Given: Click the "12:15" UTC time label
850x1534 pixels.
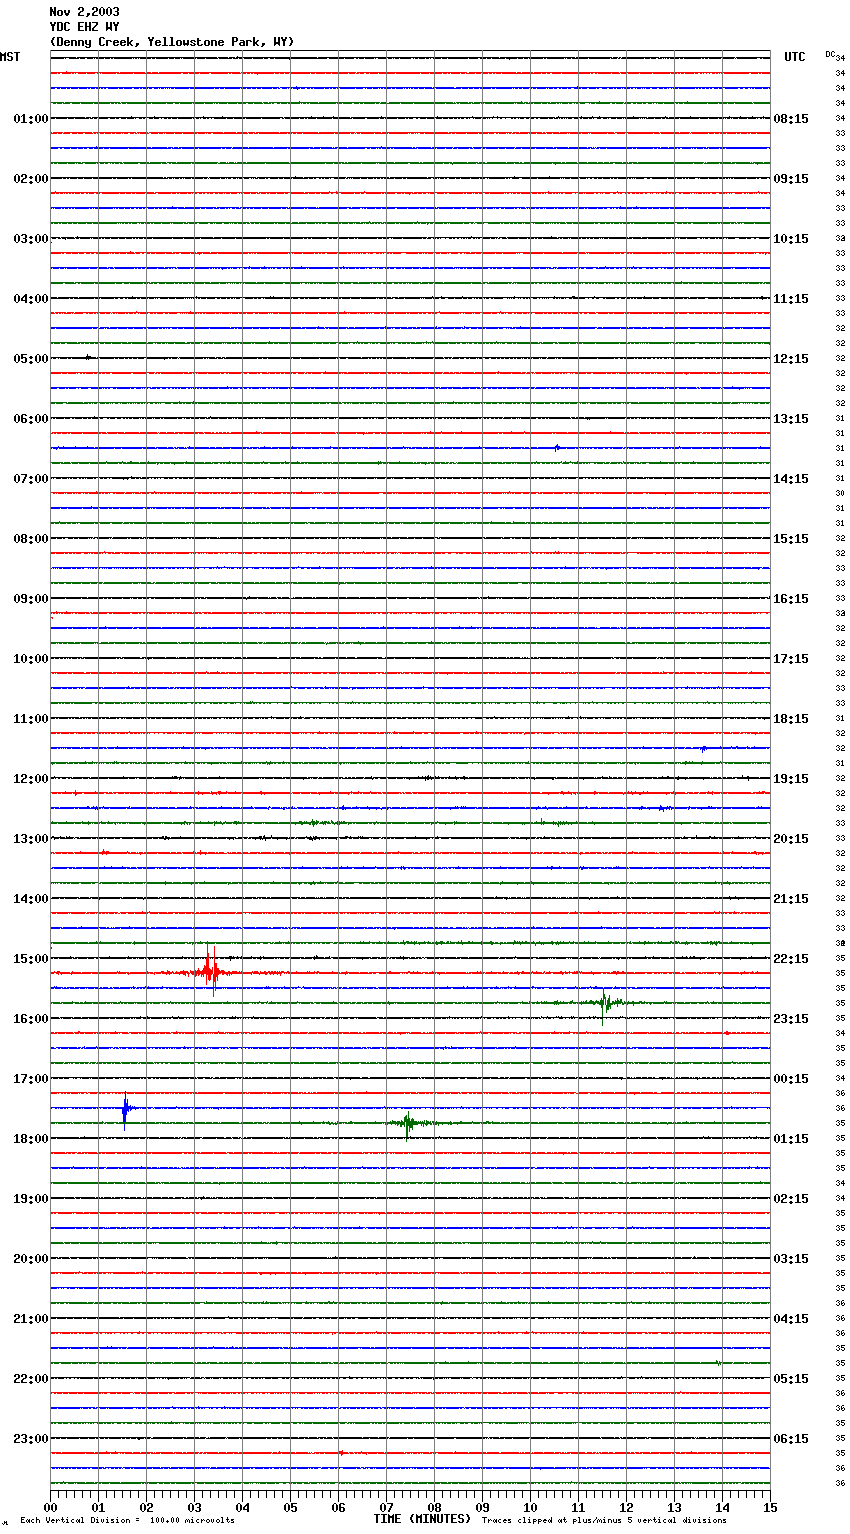Looking at the screenshot, I should pyautogui.click(x=791, y=359).
